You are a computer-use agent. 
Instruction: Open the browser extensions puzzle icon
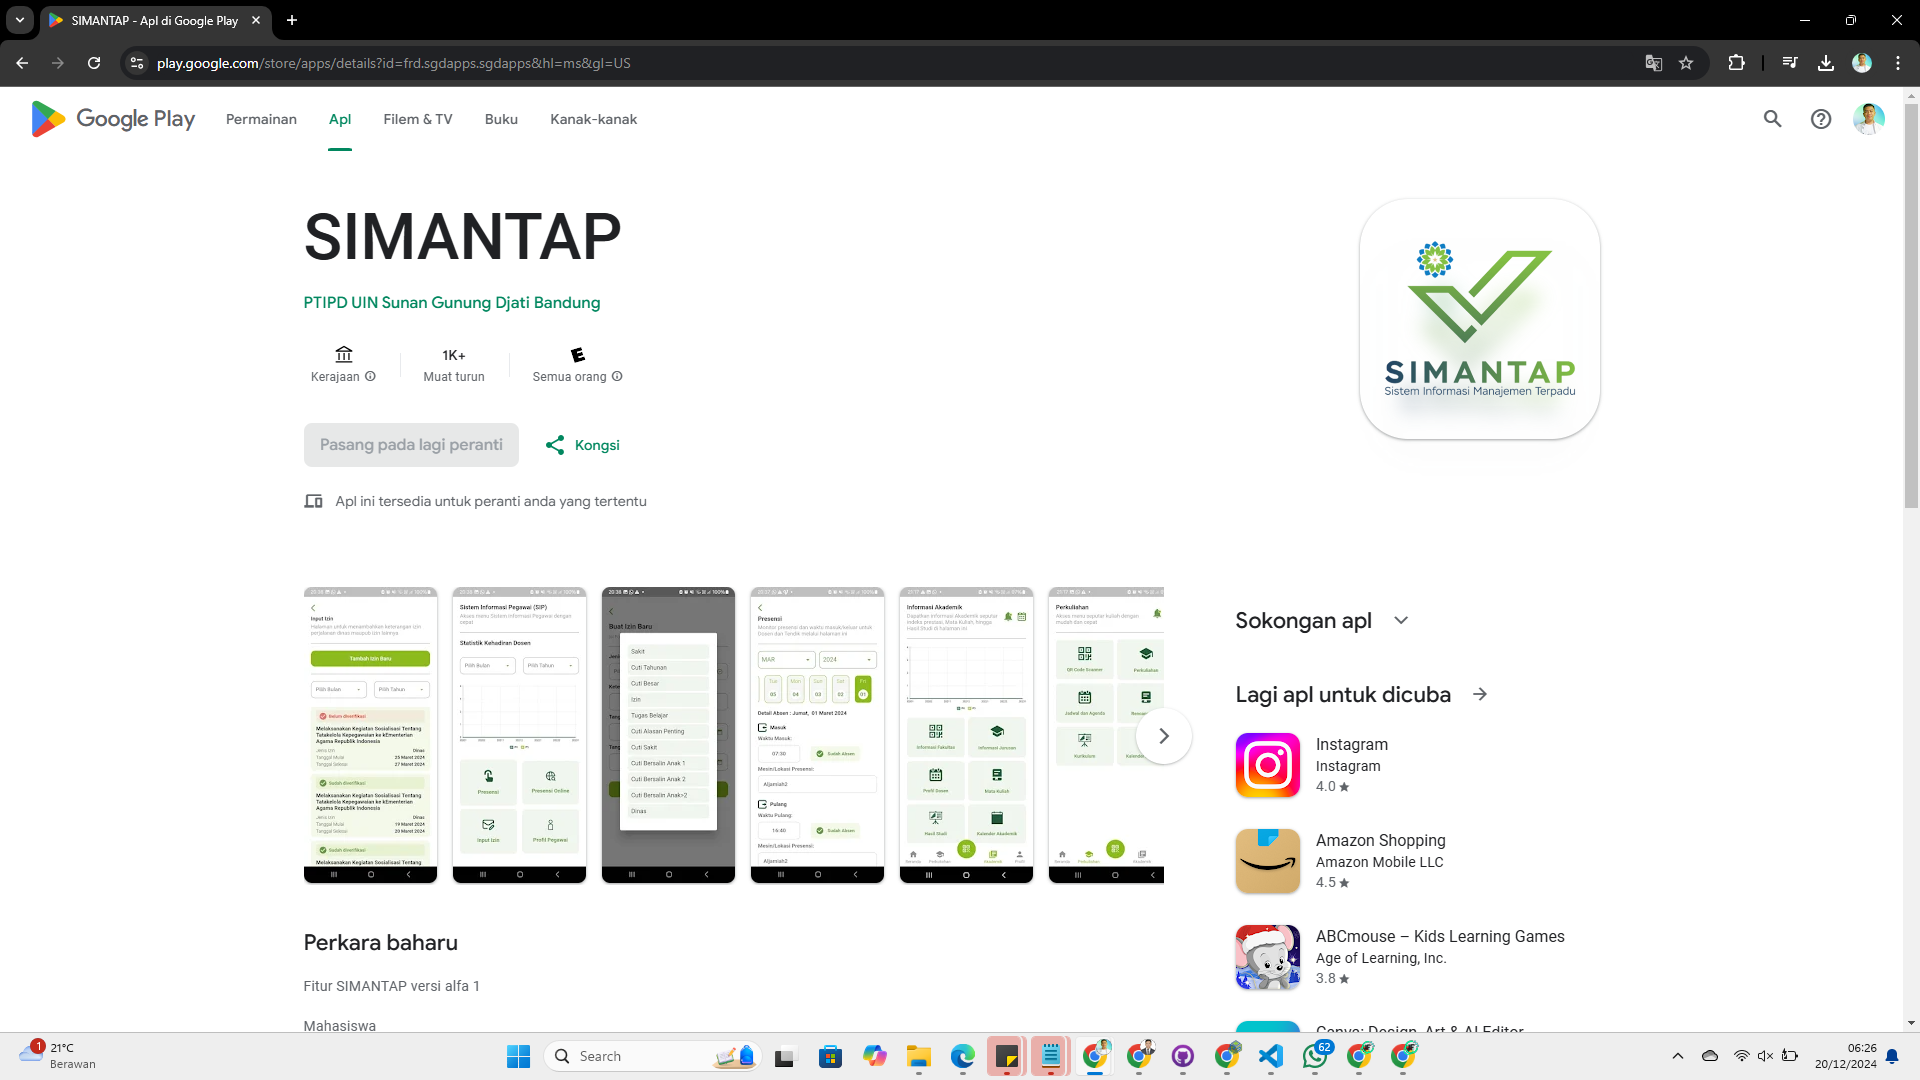point(1737,63)
